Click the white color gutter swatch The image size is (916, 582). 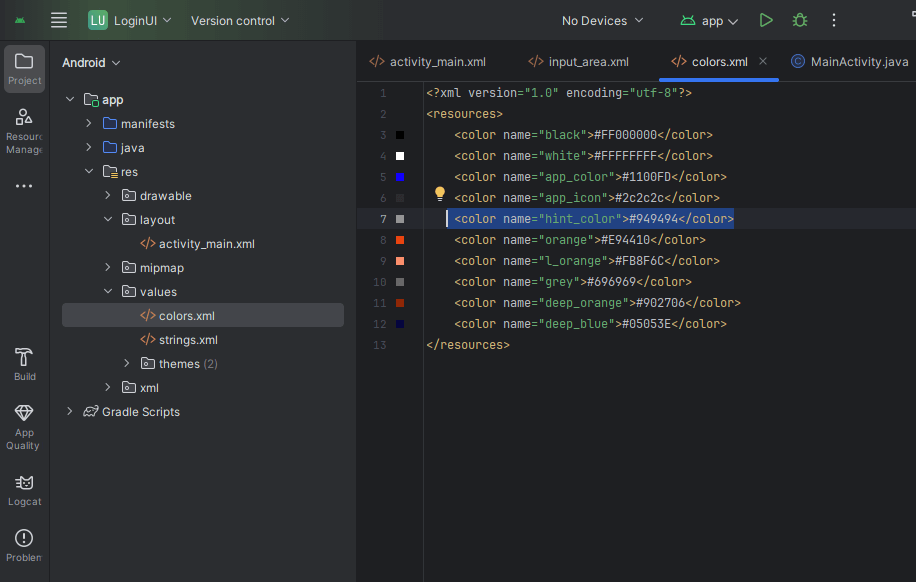[400, 156]
